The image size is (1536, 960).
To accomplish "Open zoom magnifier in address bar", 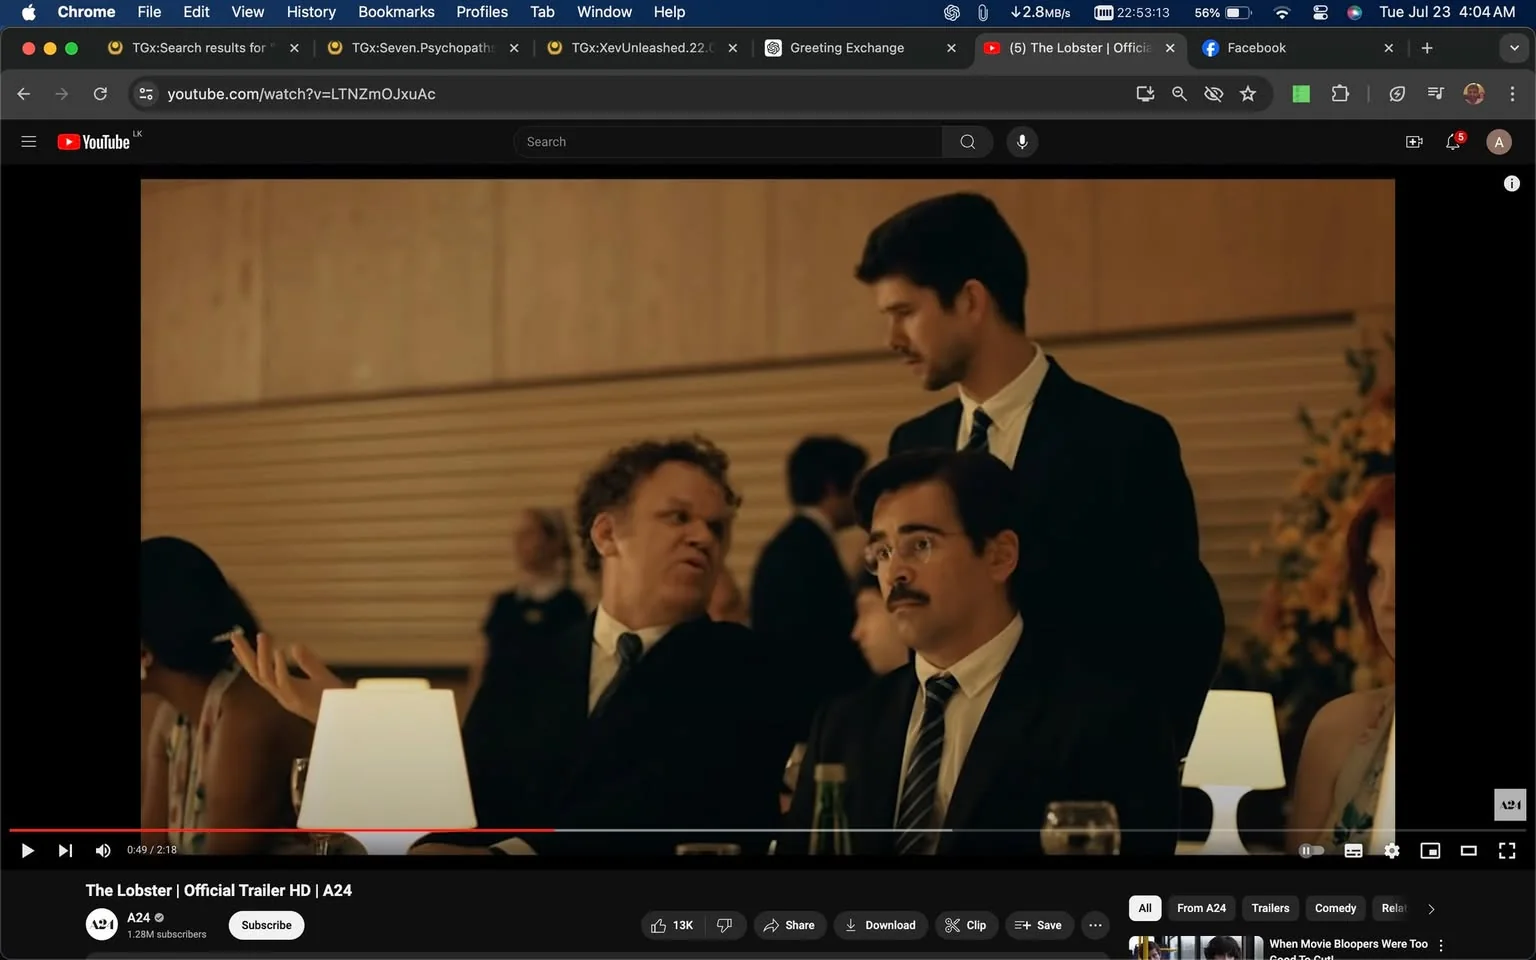I will click(1179, 94).
